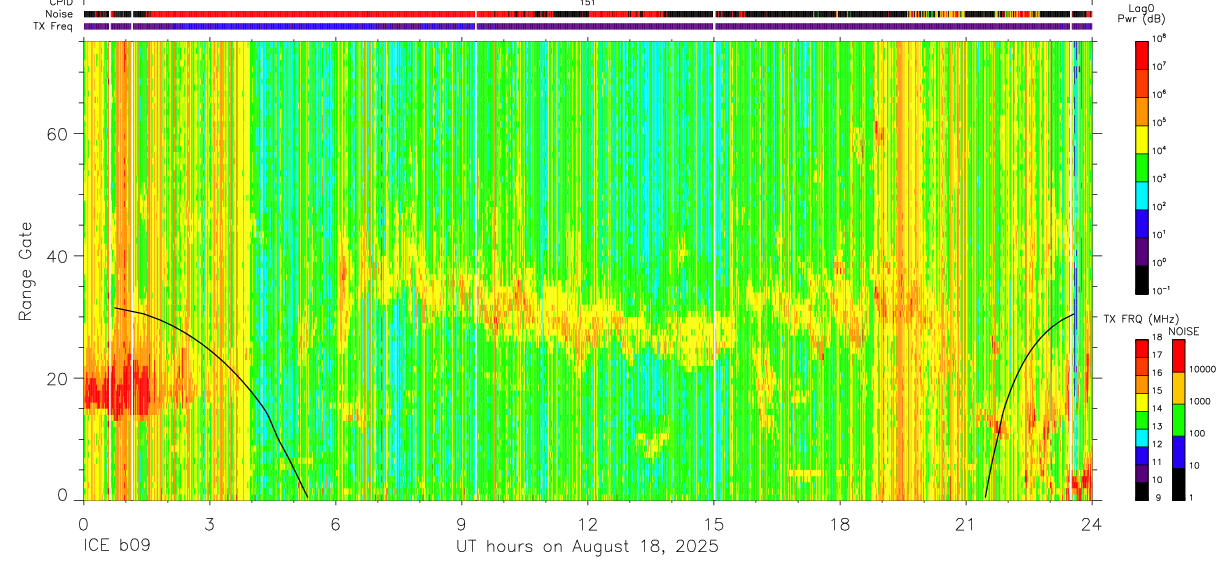Click the 'UT hours on August 18, 2025' axis title
The width and height of the screenshot is (1228, 567).
(587, 547)
